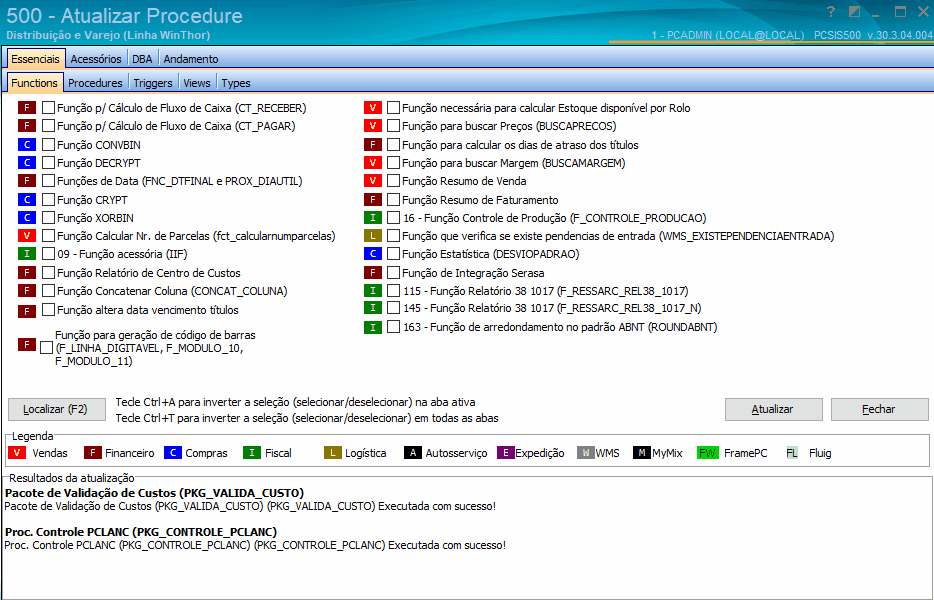
Task: Click the FramePC FW legend icon
Action: (x=707, y=453)
